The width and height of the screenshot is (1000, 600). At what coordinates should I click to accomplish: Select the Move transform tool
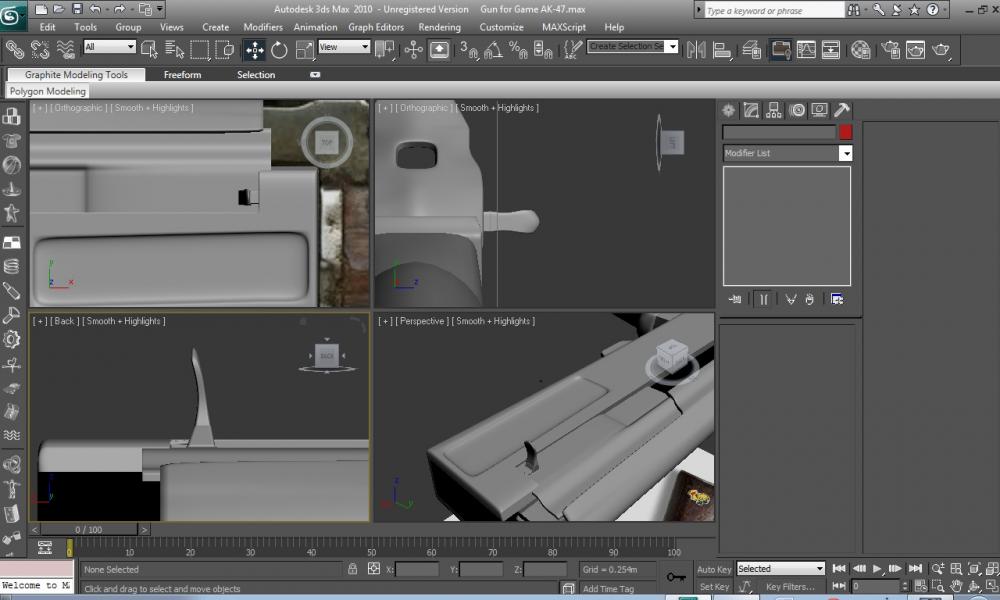point(254,49)
